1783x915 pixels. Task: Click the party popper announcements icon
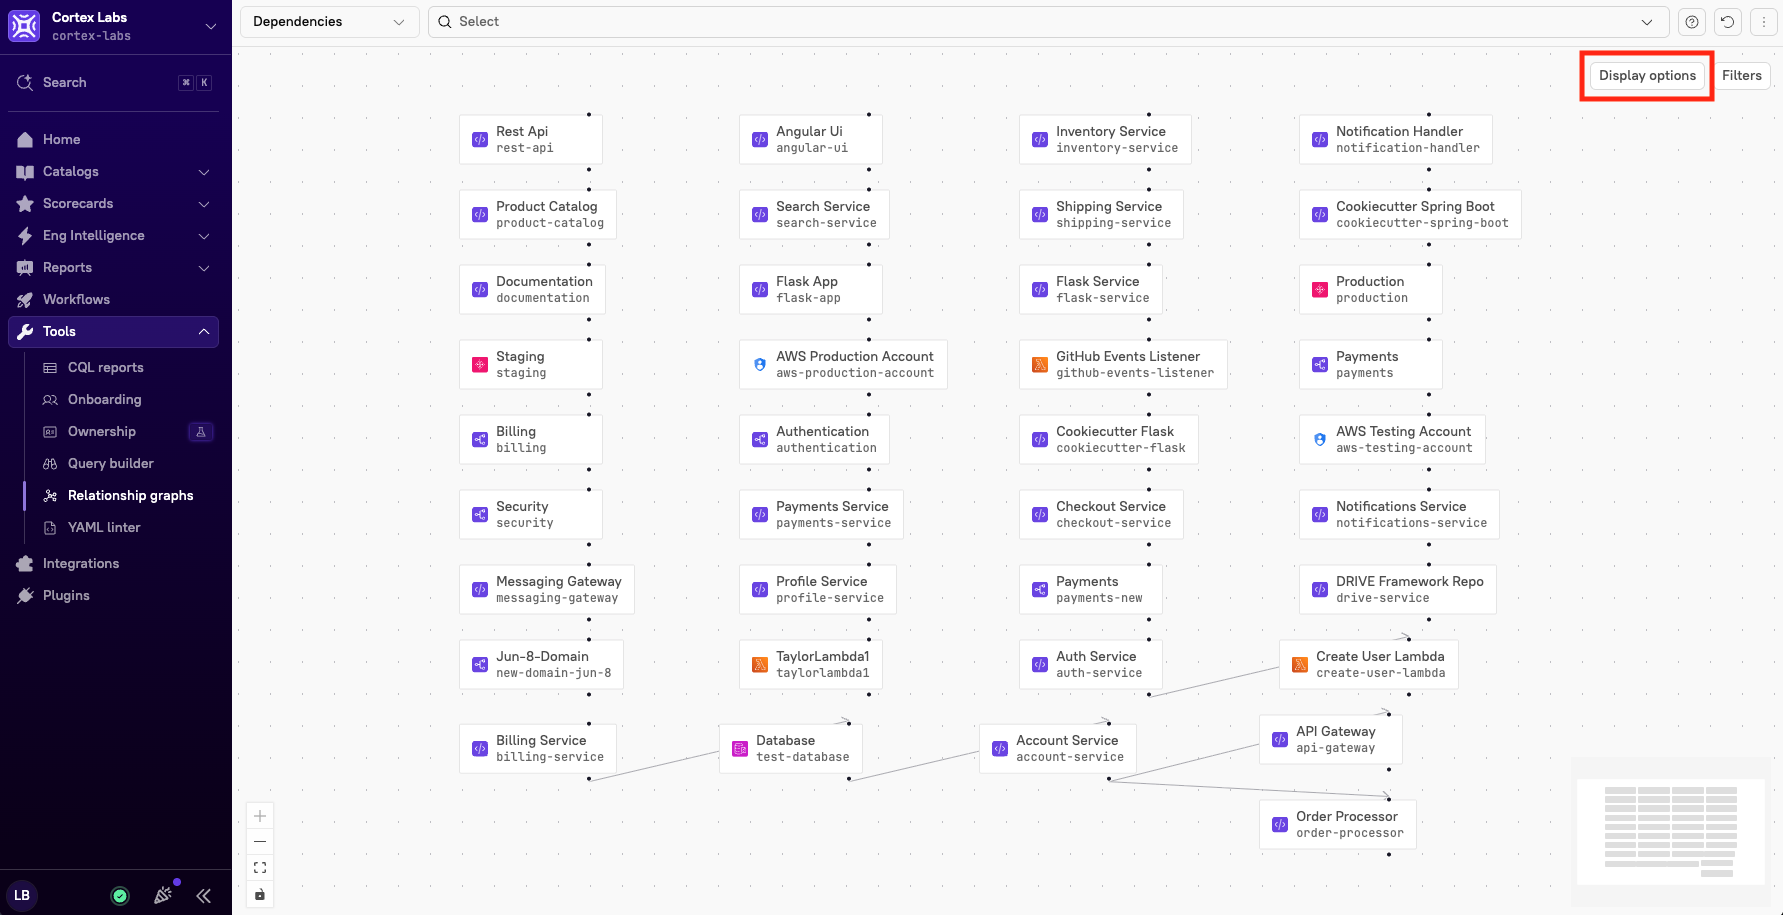click(163, 895)
